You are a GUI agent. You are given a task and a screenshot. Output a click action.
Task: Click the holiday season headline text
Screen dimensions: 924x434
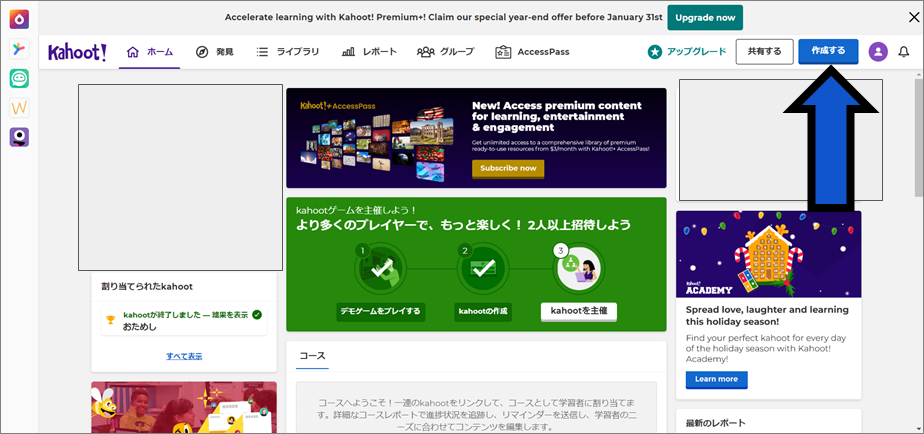pyautogui.click(x=767, y=315)
